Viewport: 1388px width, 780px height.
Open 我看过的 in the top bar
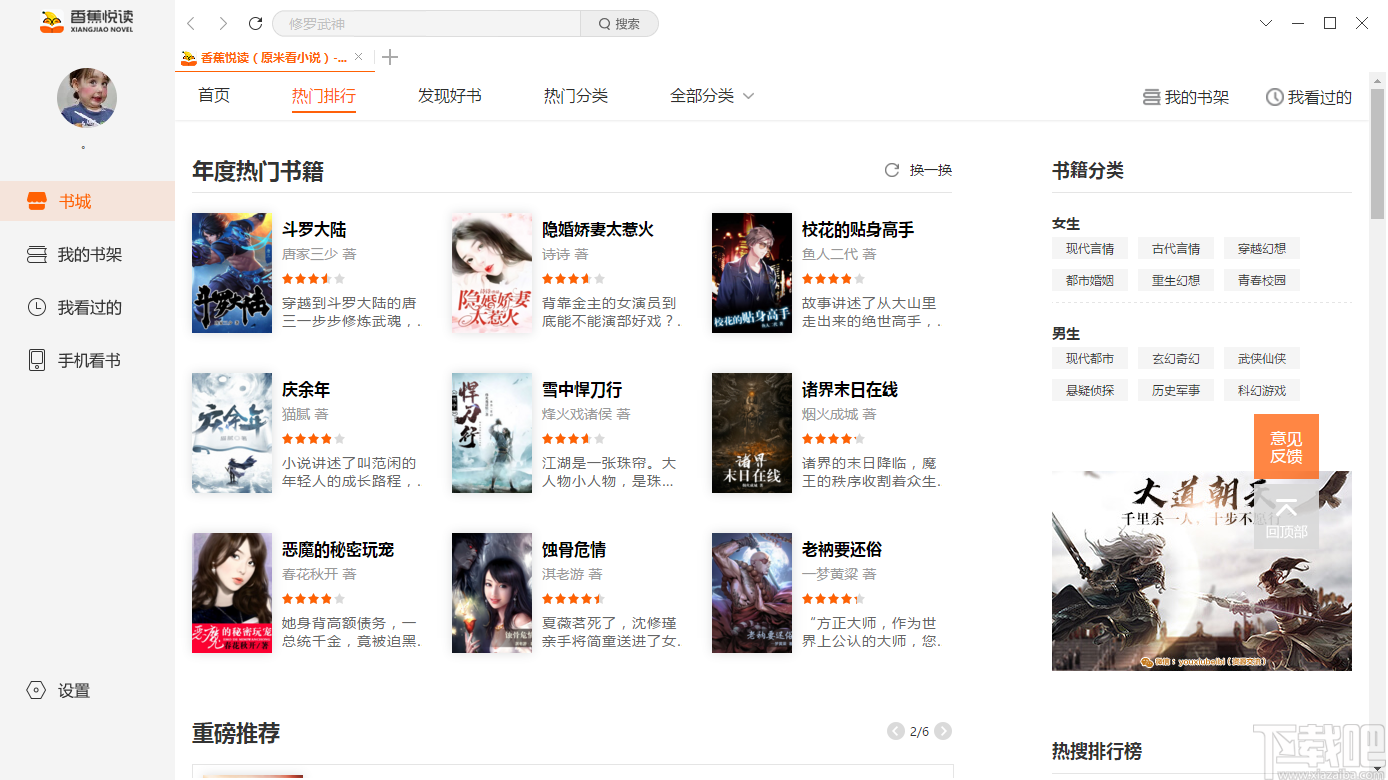1309,97
